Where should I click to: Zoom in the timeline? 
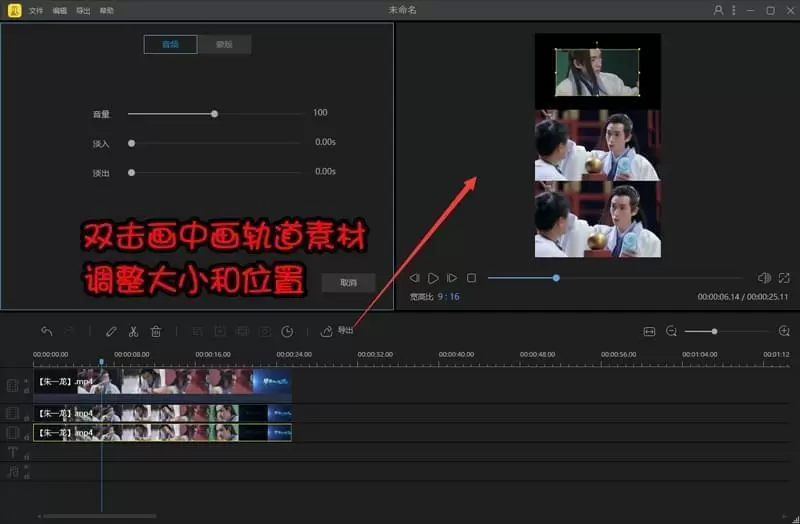[784, 331]
